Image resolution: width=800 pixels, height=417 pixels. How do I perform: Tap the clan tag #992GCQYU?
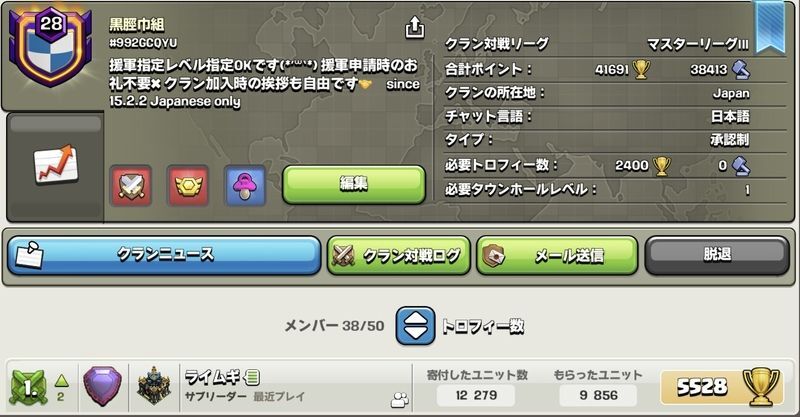tap(143, 43)
